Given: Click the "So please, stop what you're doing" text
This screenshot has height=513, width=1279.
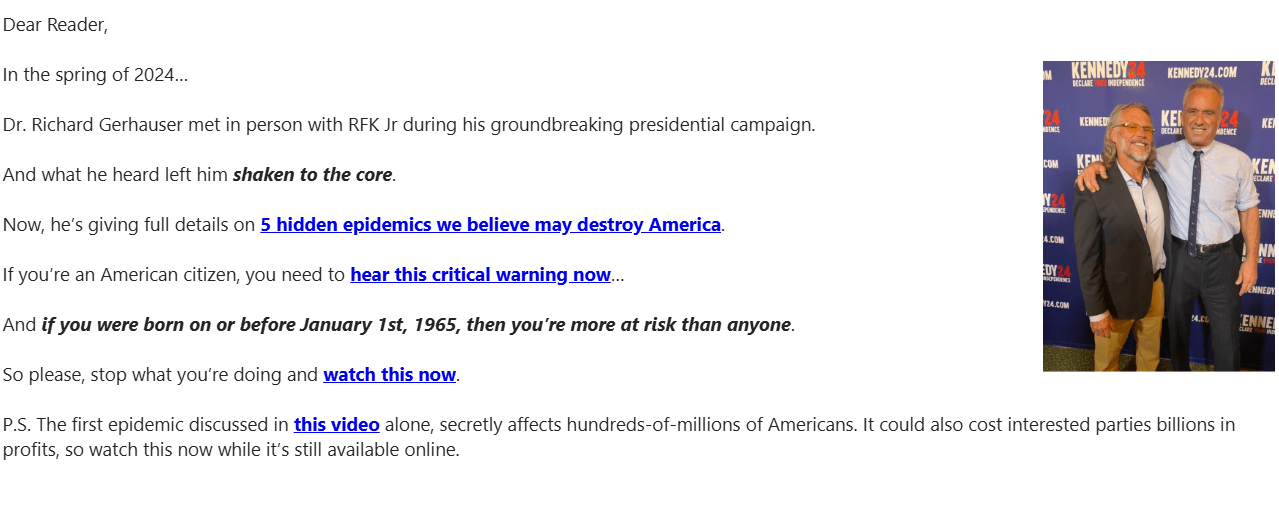Looking at the screenshot, I should pos(160,375).
